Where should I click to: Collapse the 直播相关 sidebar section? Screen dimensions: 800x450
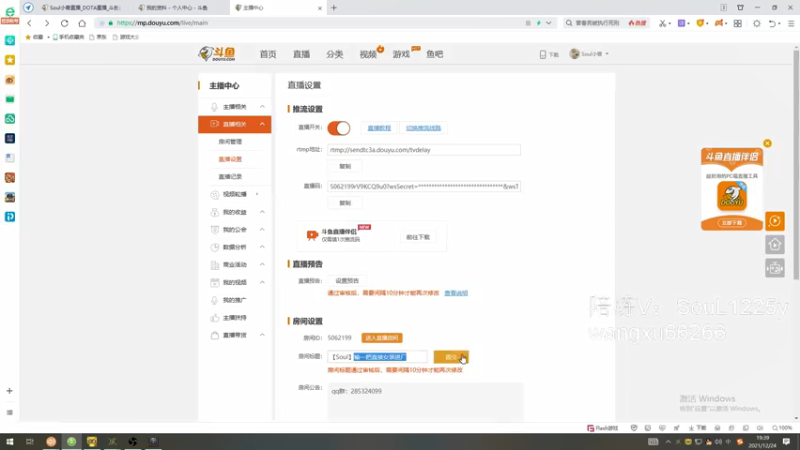click(x=235, y=124)
